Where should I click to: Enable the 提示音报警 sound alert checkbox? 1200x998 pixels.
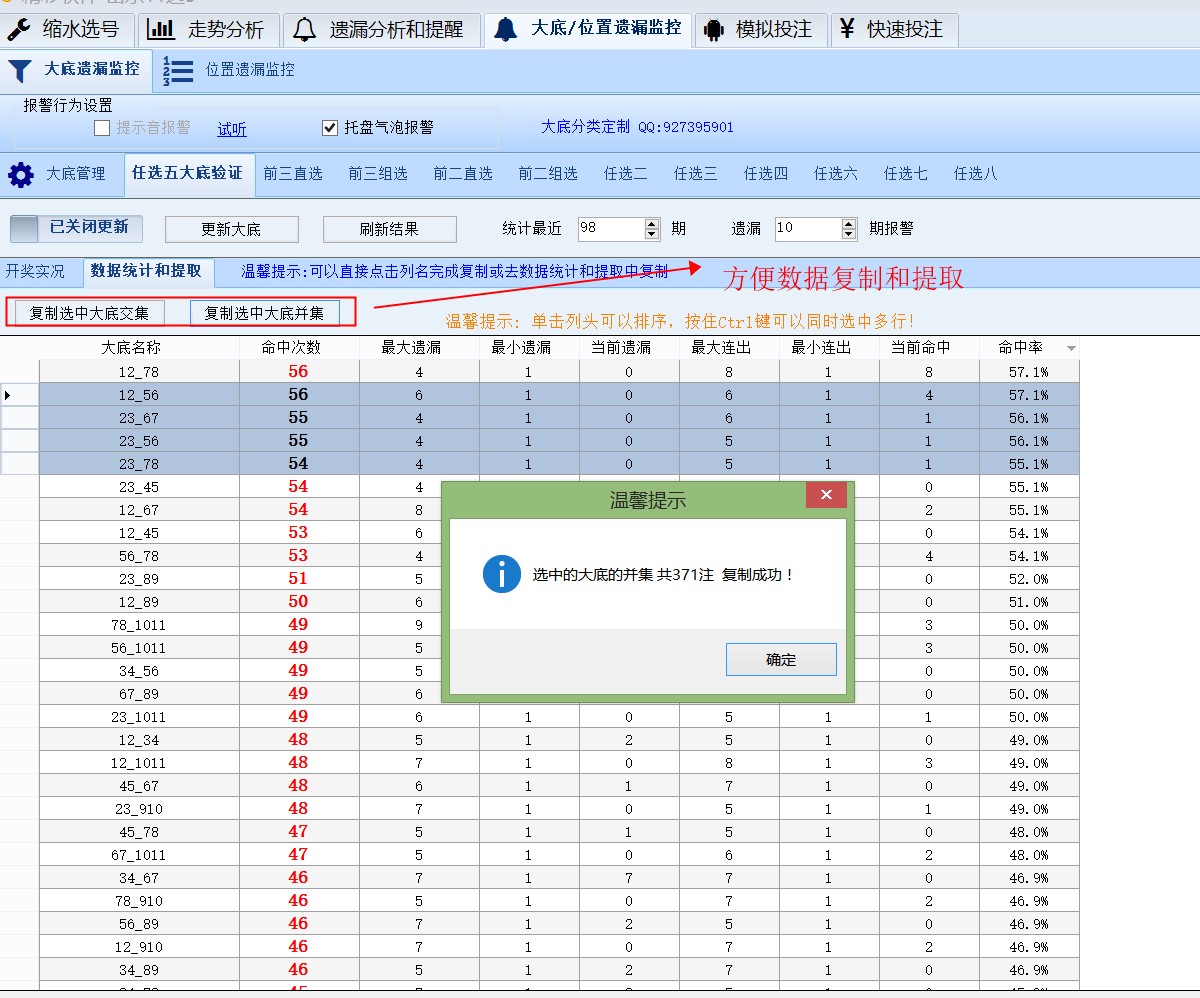pyautogui.click(x=100, y=126)
